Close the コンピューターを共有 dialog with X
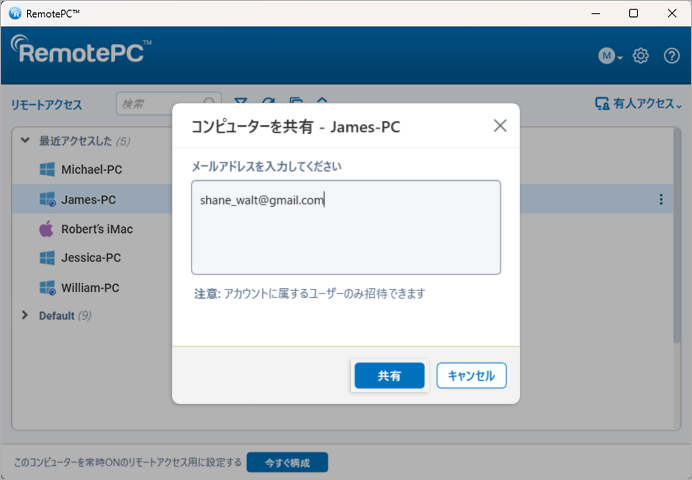 click(500, 126)
